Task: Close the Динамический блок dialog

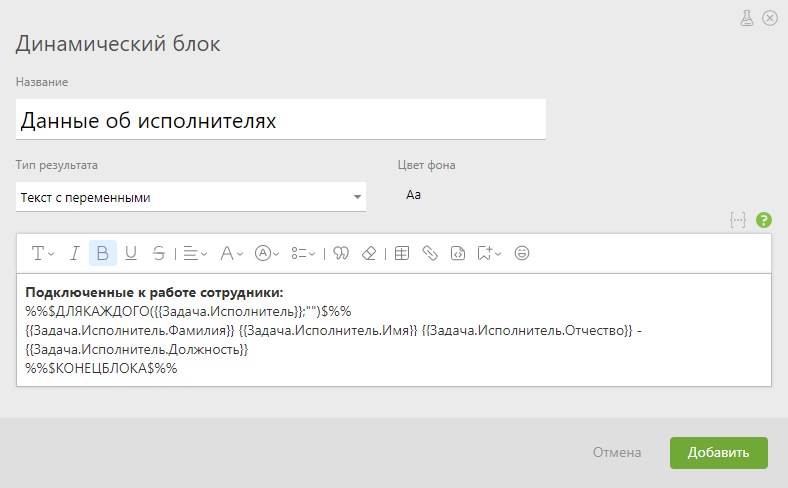Action: click(770, 18)
